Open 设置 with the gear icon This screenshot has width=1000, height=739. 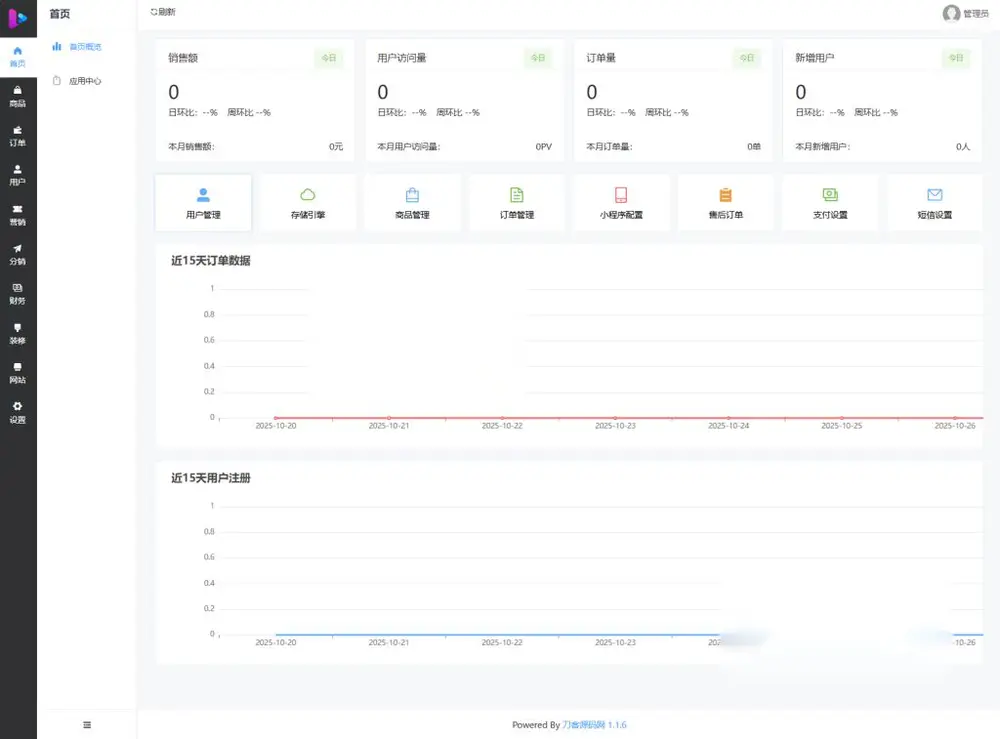pos(18,413)
